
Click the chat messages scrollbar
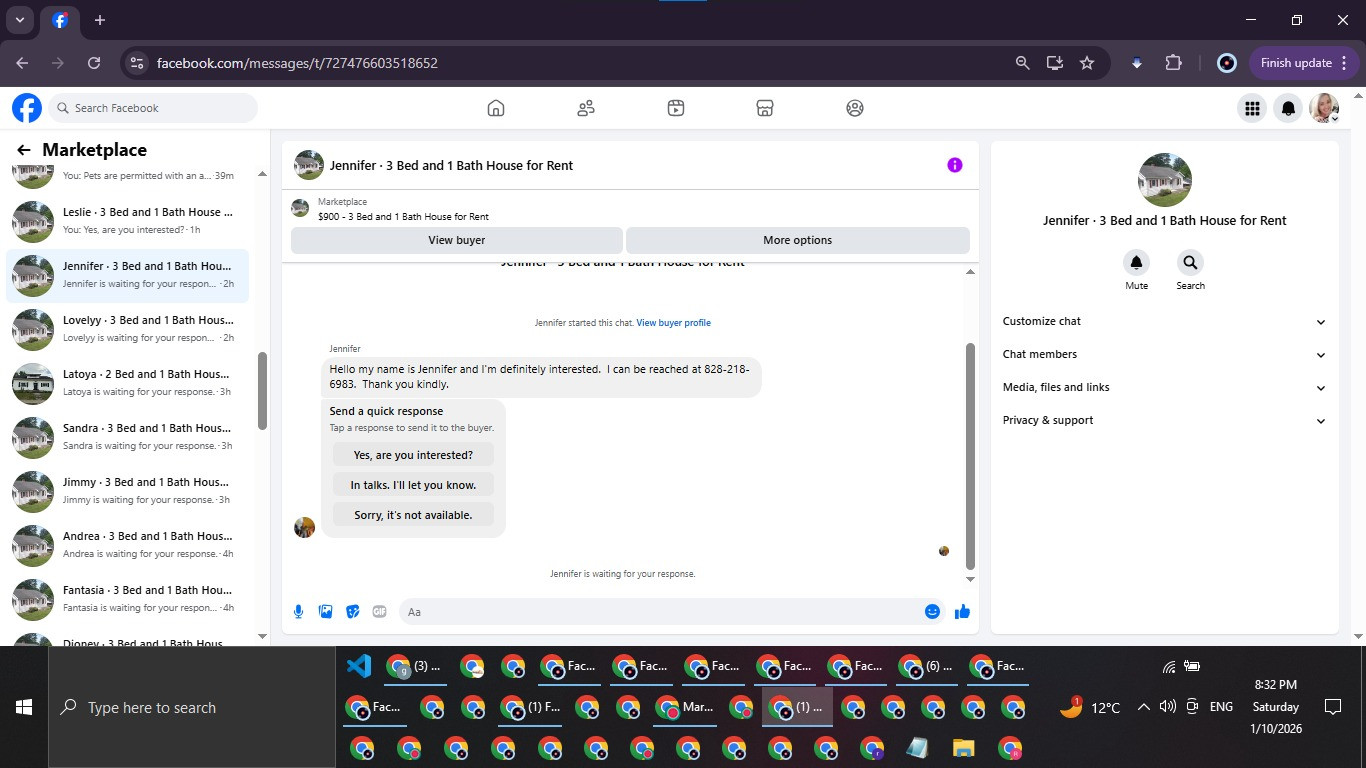[x=970, y=455]
